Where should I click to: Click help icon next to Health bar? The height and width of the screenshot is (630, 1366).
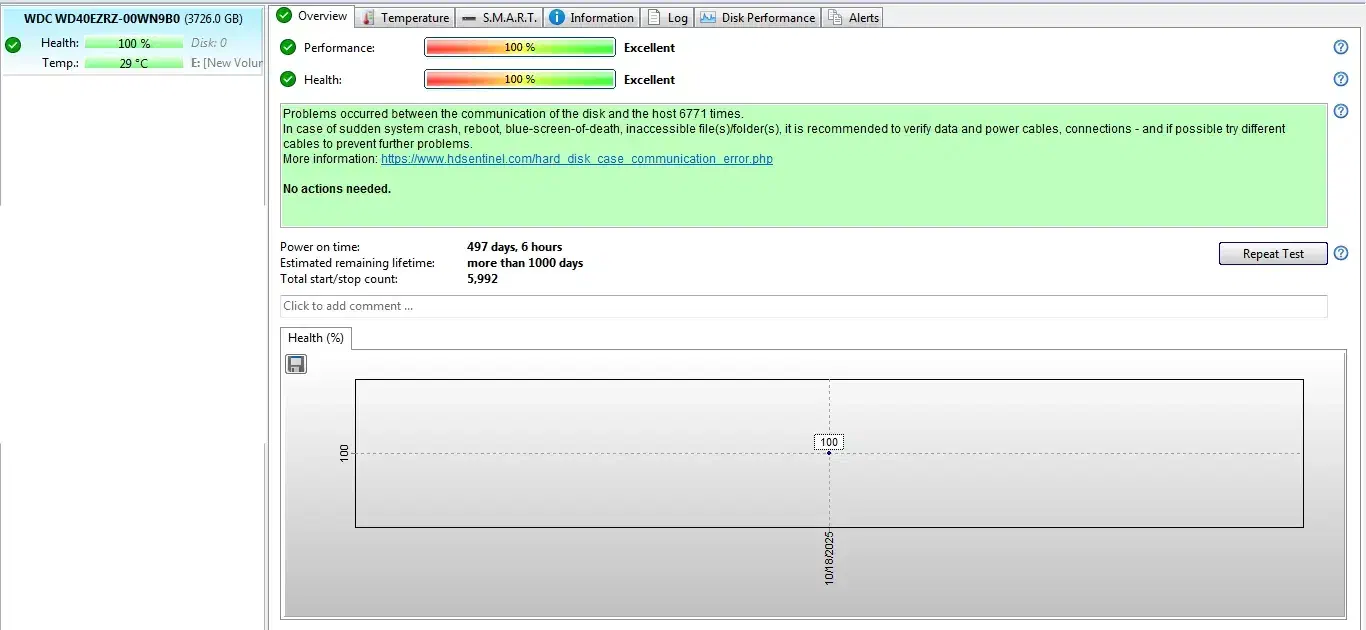coord(1341,79)
